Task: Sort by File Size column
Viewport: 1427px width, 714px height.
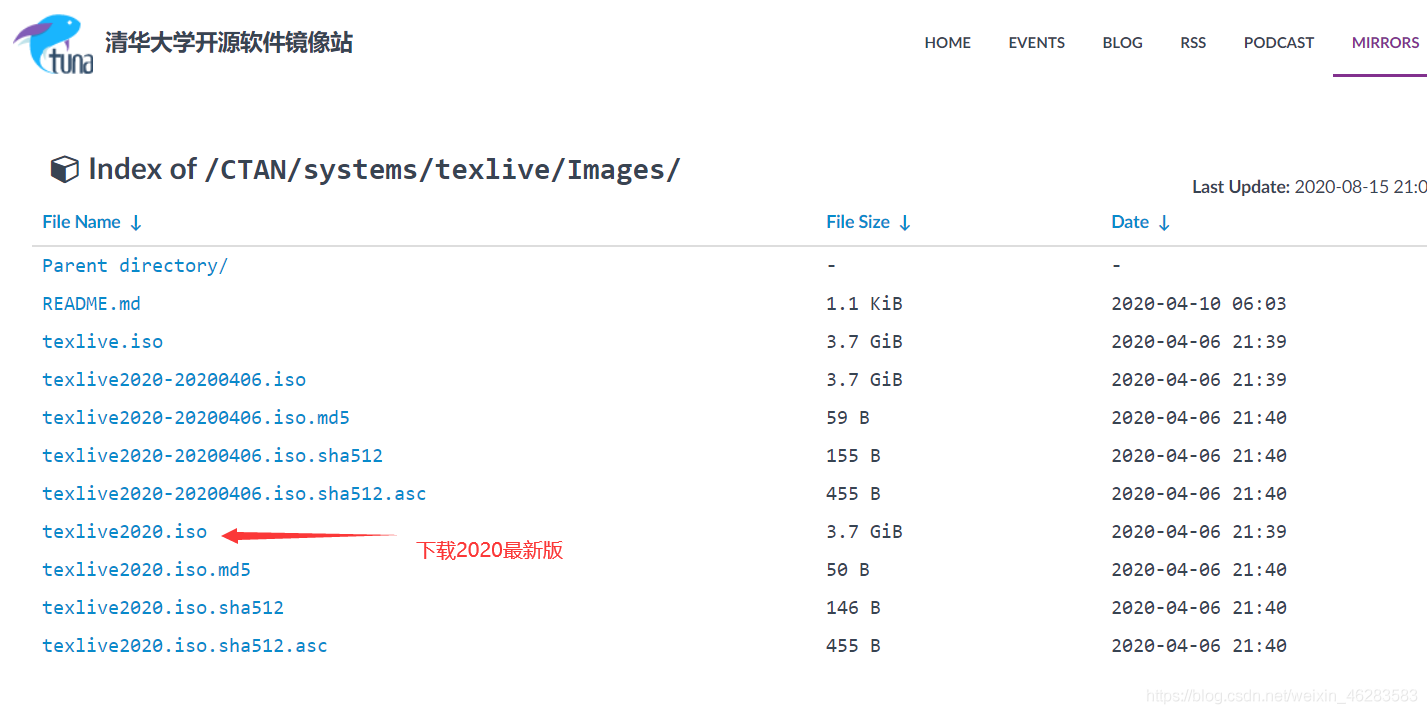Action: pyautogui.click(x=869, y=222)
